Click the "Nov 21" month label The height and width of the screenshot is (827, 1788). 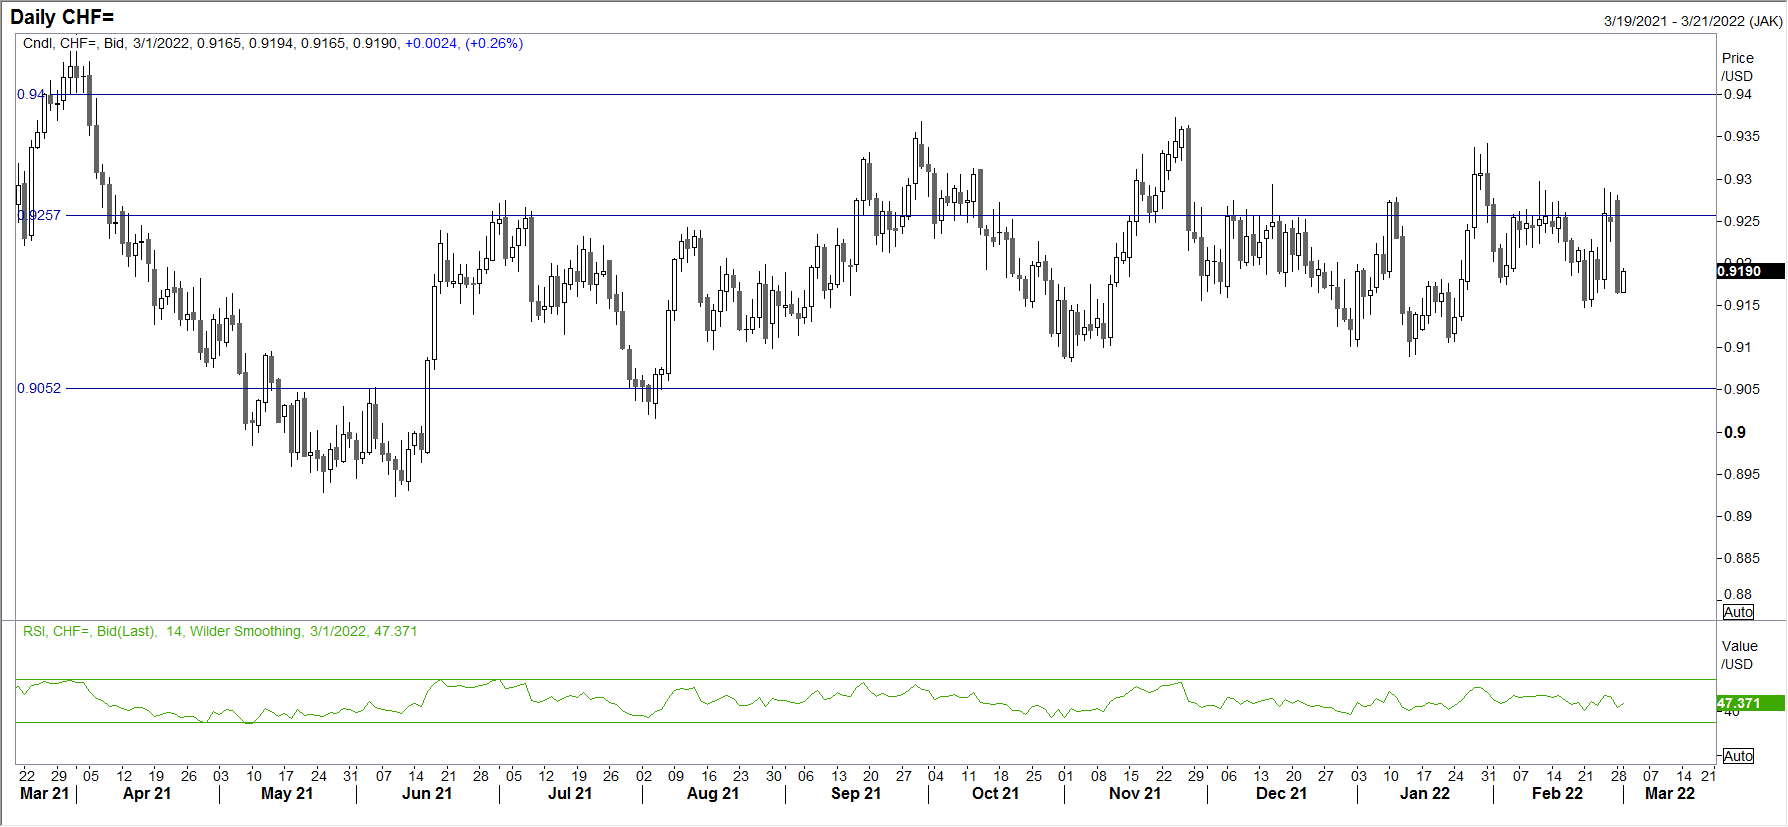1135,793
